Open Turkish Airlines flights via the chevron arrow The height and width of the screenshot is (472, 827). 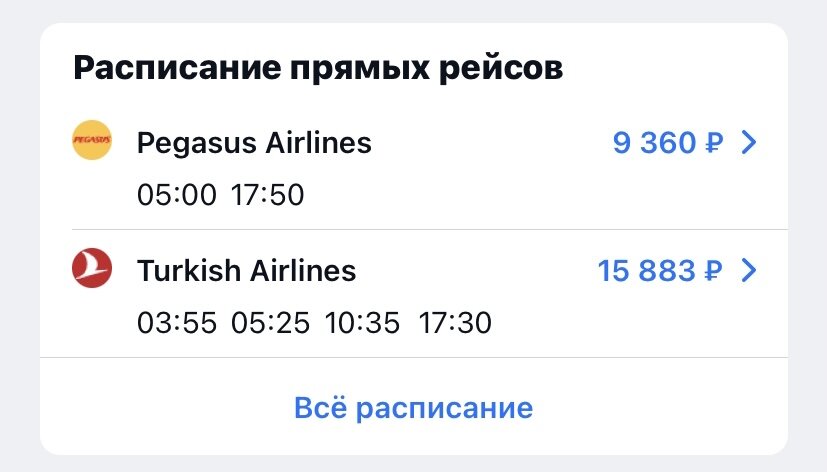point(749,271)
